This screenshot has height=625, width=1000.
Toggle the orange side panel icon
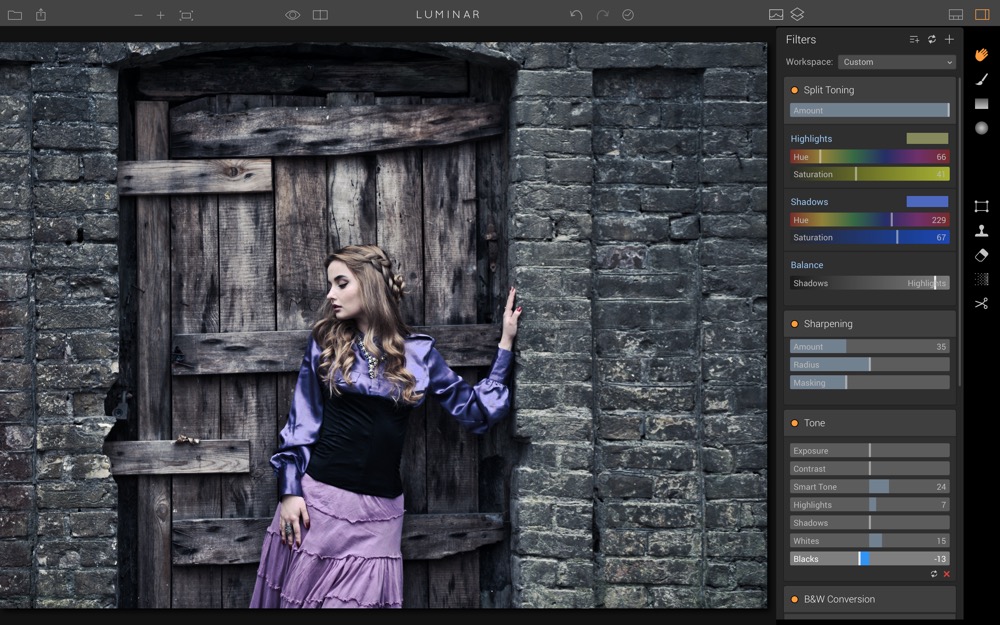[982, 15]
